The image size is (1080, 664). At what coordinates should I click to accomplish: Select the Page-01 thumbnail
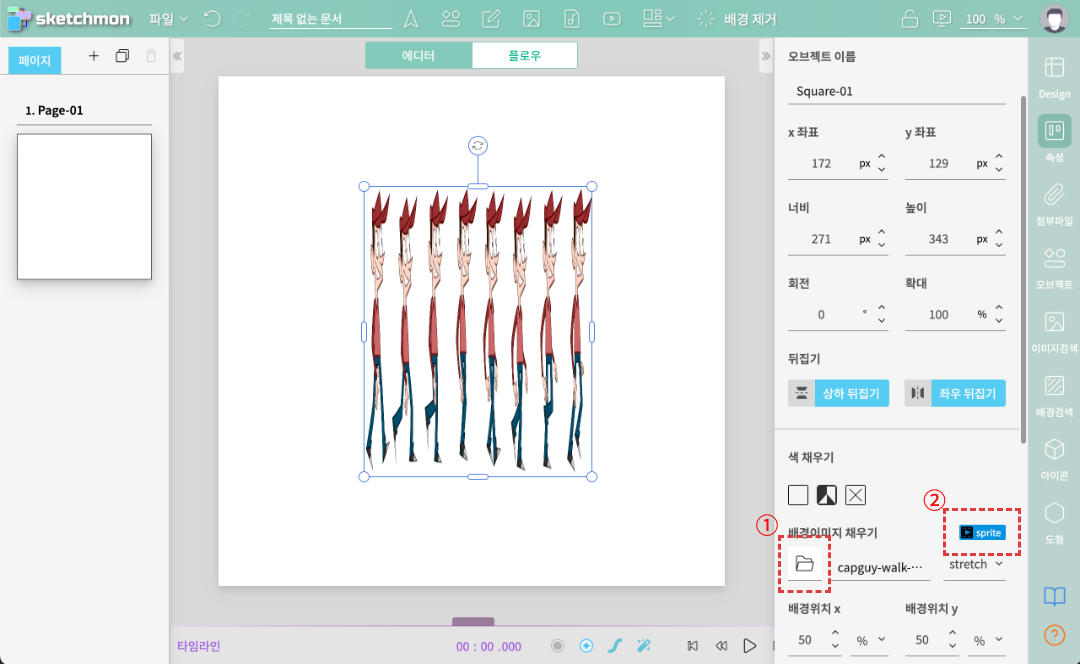pyautogui.click(x=84, y=207)
